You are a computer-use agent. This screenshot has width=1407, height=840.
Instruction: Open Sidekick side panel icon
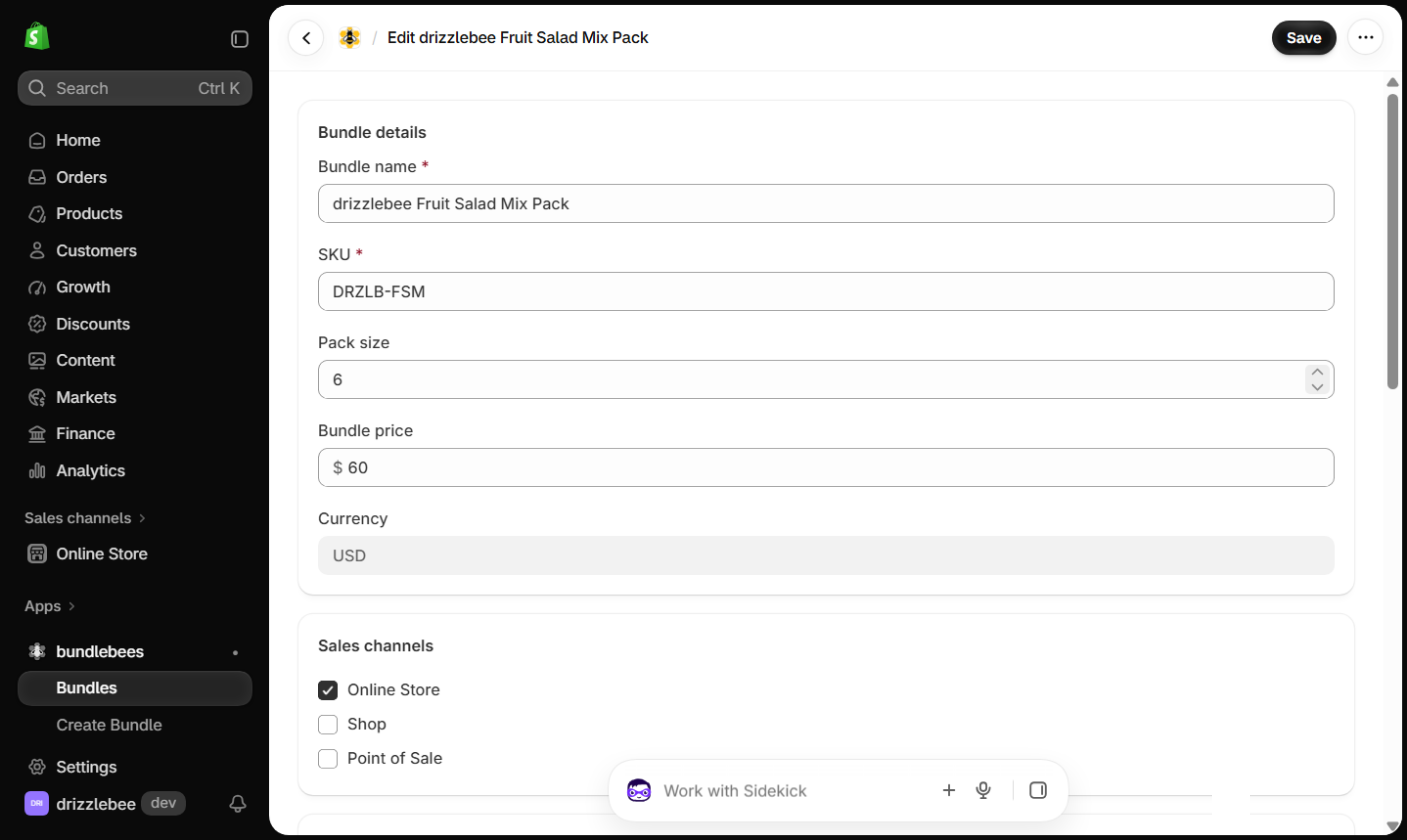[1038, 791]
